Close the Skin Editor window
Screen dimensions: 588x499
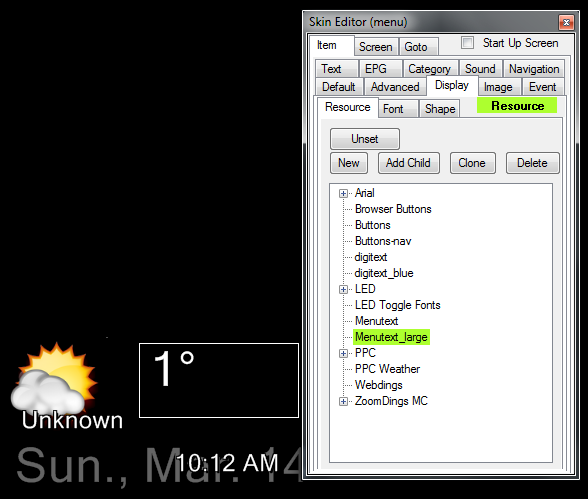click(566, 22)
